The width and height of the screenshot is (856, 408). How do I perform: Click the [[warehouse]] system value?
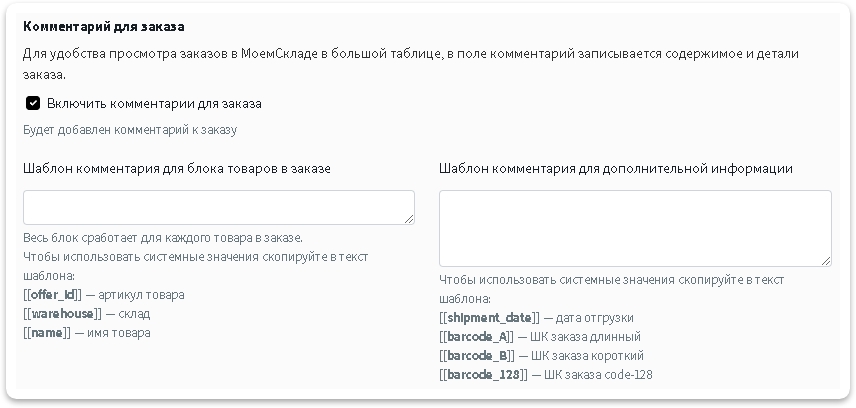click(60, 314)
